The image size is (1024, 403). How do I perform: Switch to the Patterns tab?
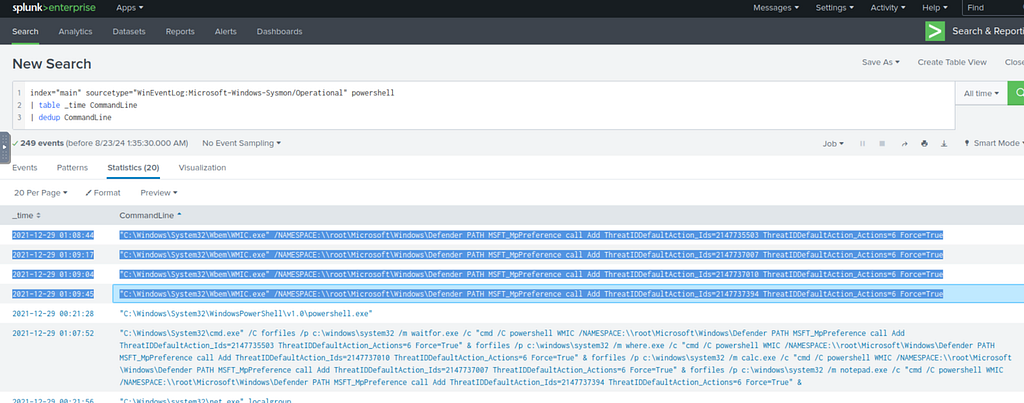[x=72, y=167]
